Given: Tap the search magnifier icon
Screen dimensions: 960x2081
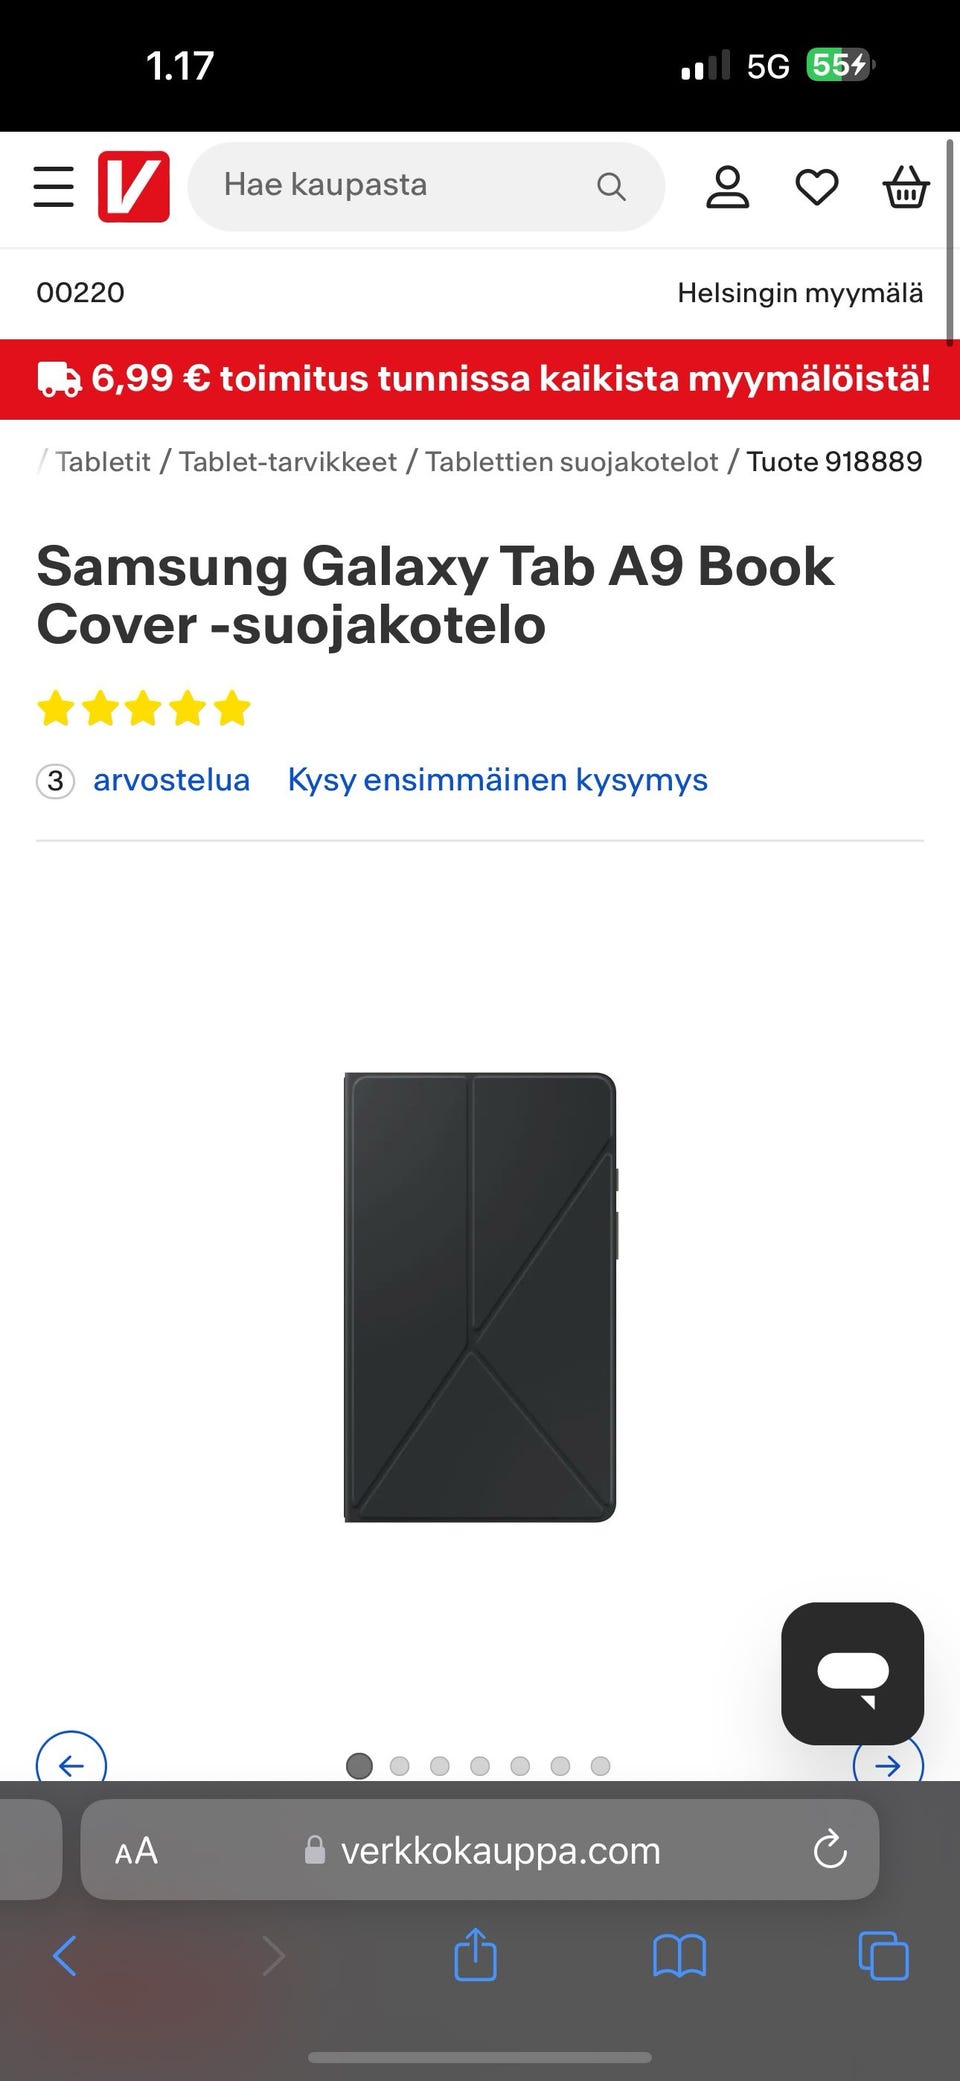Looking at the screenshot, I should point(611,187).
